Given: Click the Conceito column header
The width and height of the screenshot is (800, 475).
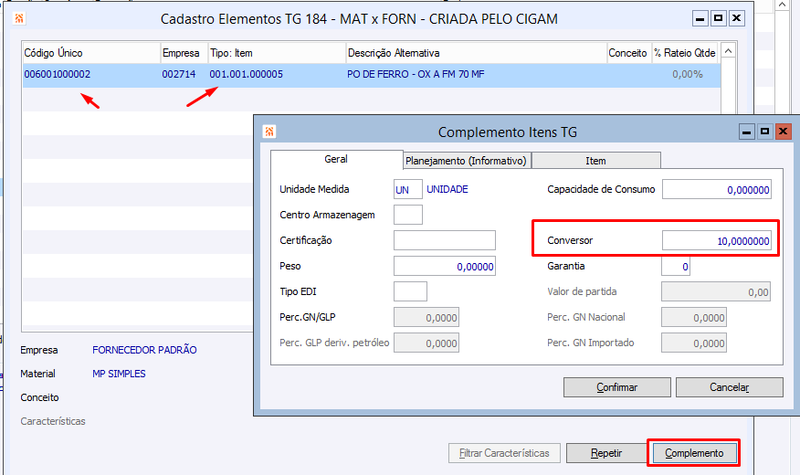Looking at the screenshot, I should [629, 53].
